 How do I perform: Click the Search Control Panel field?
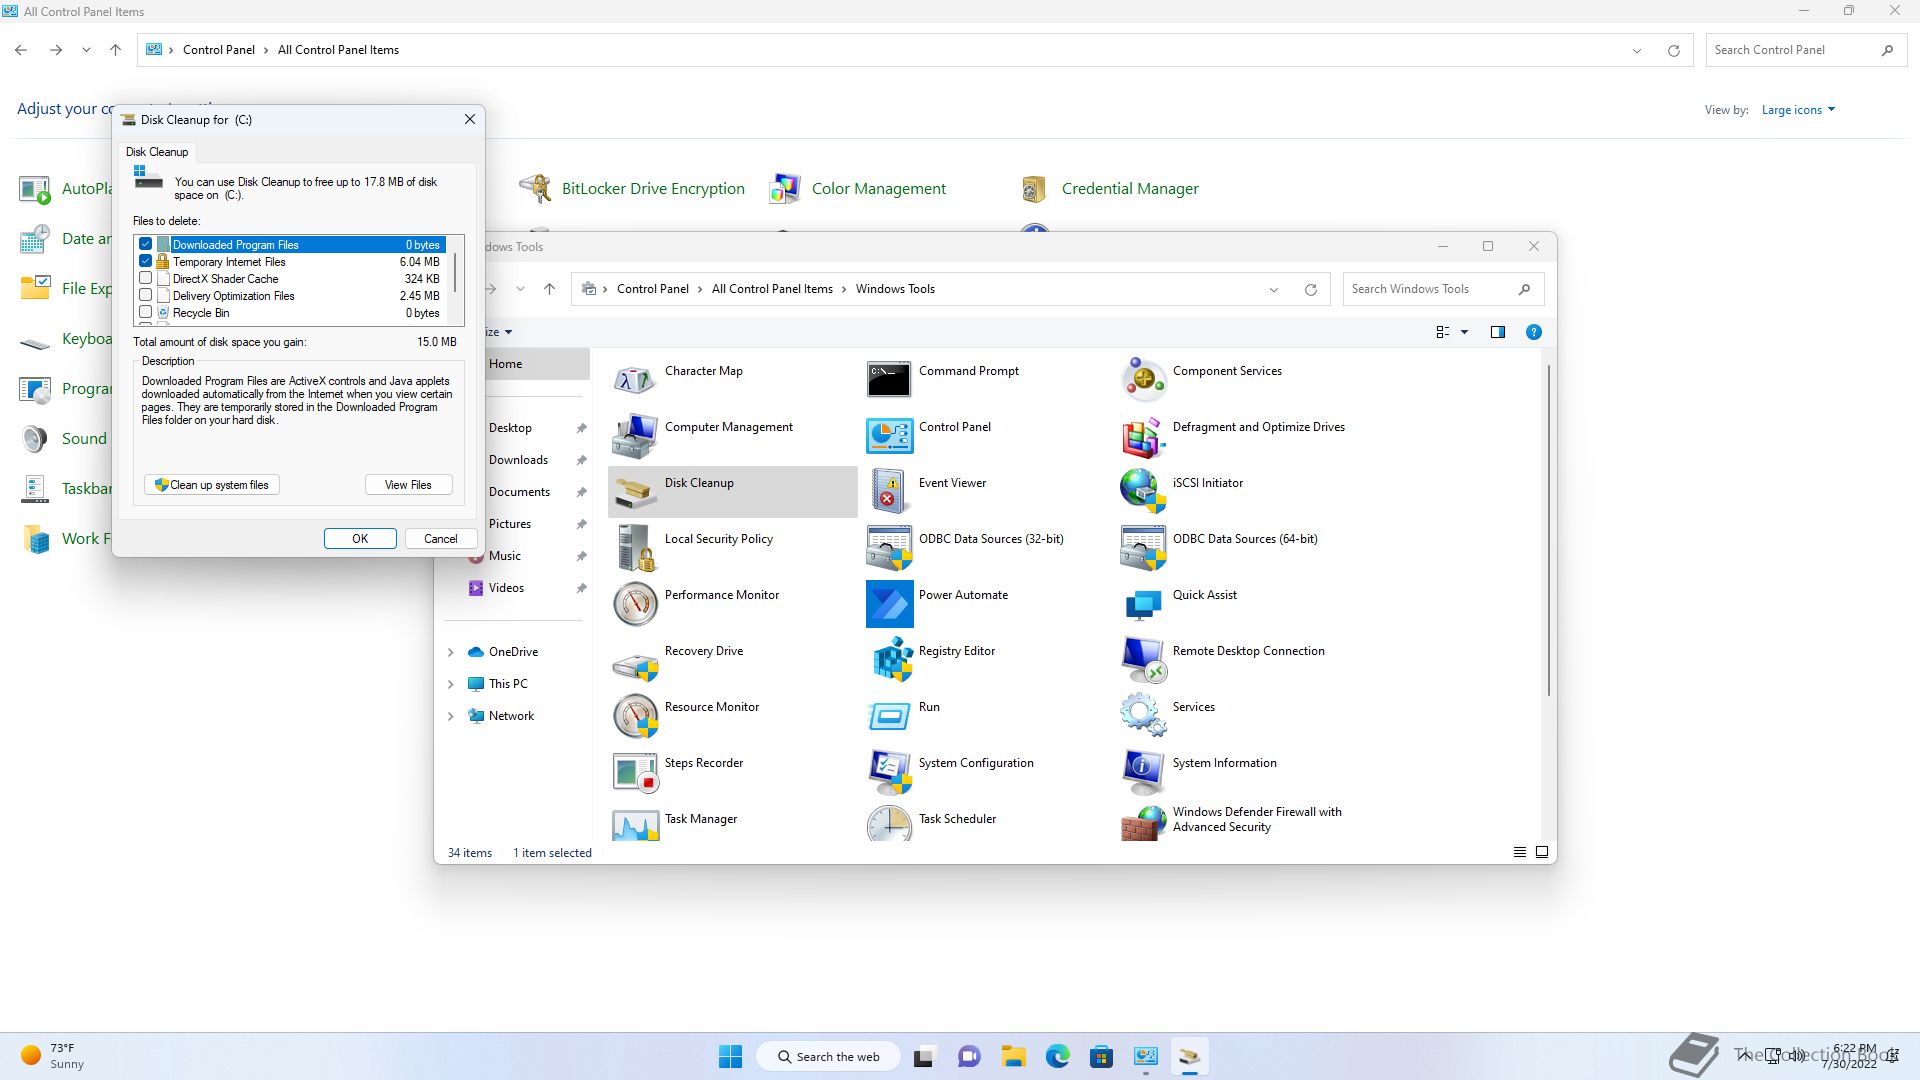click(x=1807, y=50)
